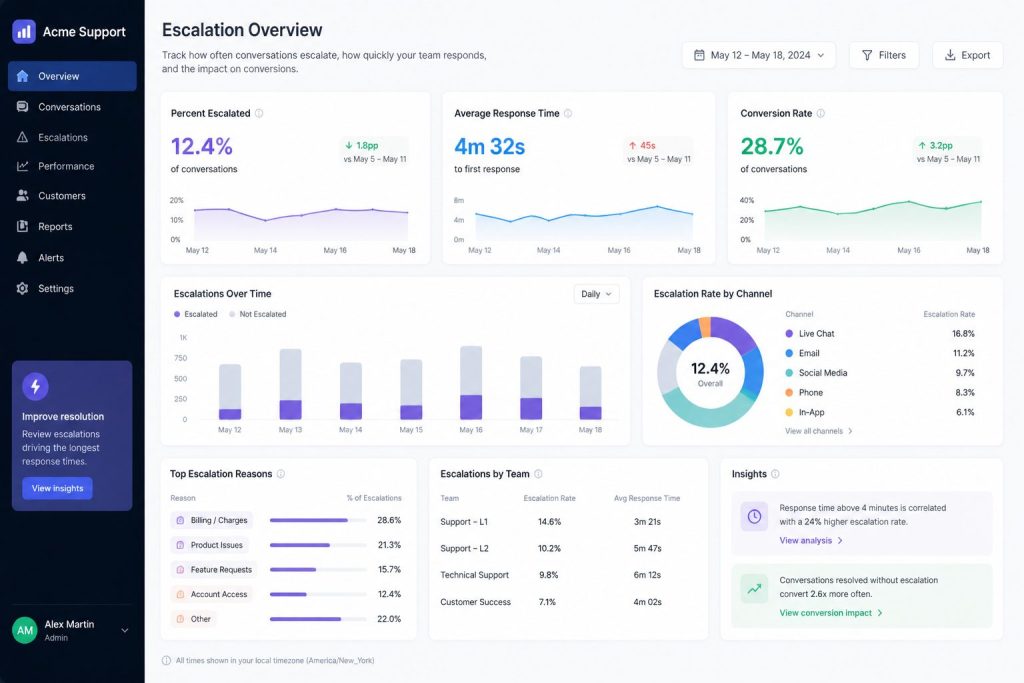Click the Export button
This screenshot has width=1024, height=683.
click(967, 56)
